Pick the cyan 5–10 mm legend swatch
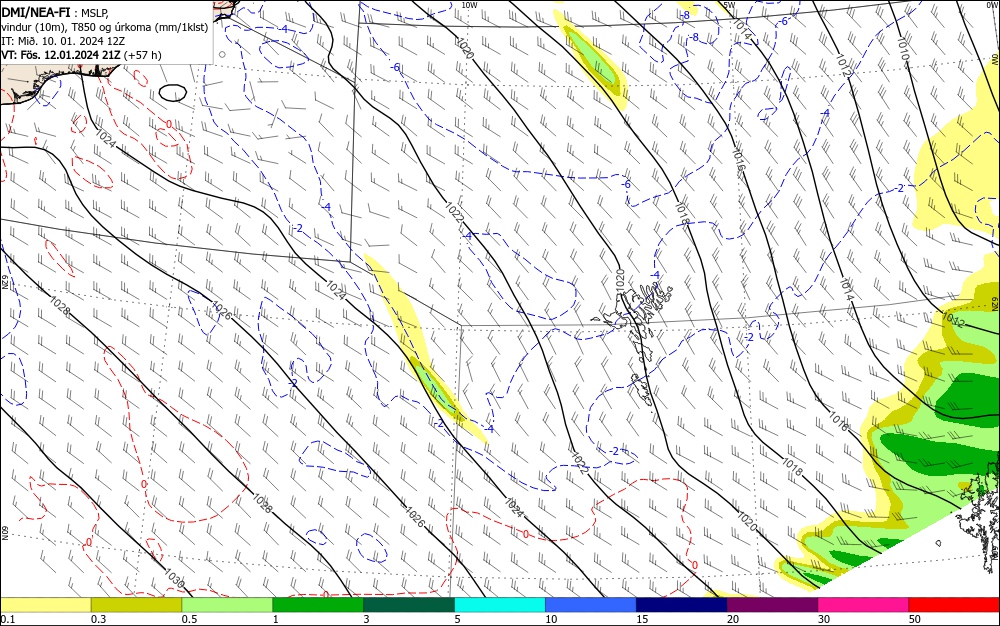 (500, 605)
